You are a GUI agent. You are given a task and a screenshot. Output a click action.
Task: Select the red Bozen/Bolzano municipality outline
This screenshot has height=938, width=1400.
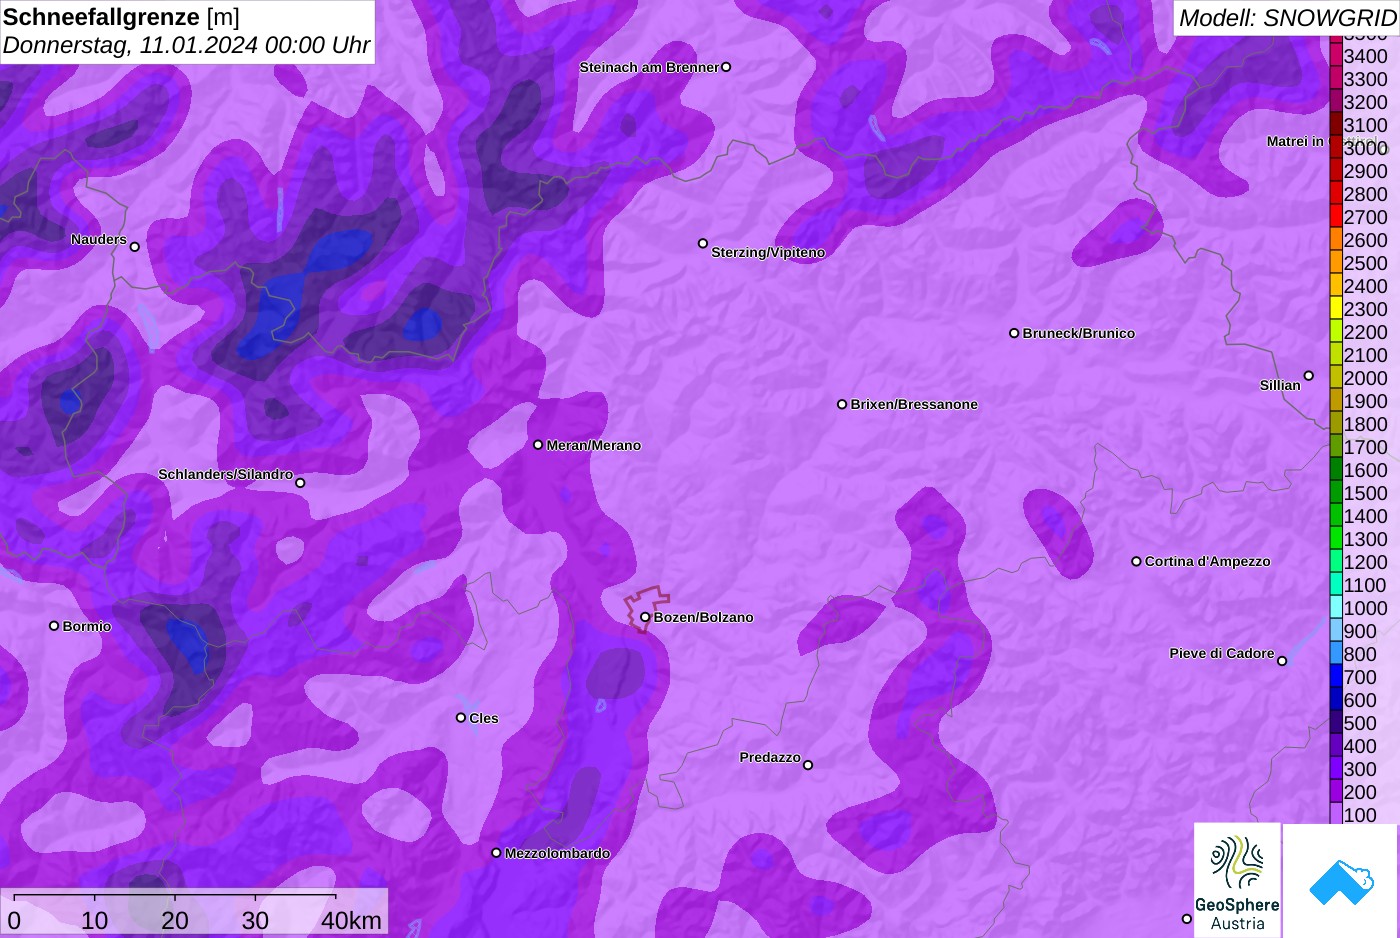tap(647, 608)
